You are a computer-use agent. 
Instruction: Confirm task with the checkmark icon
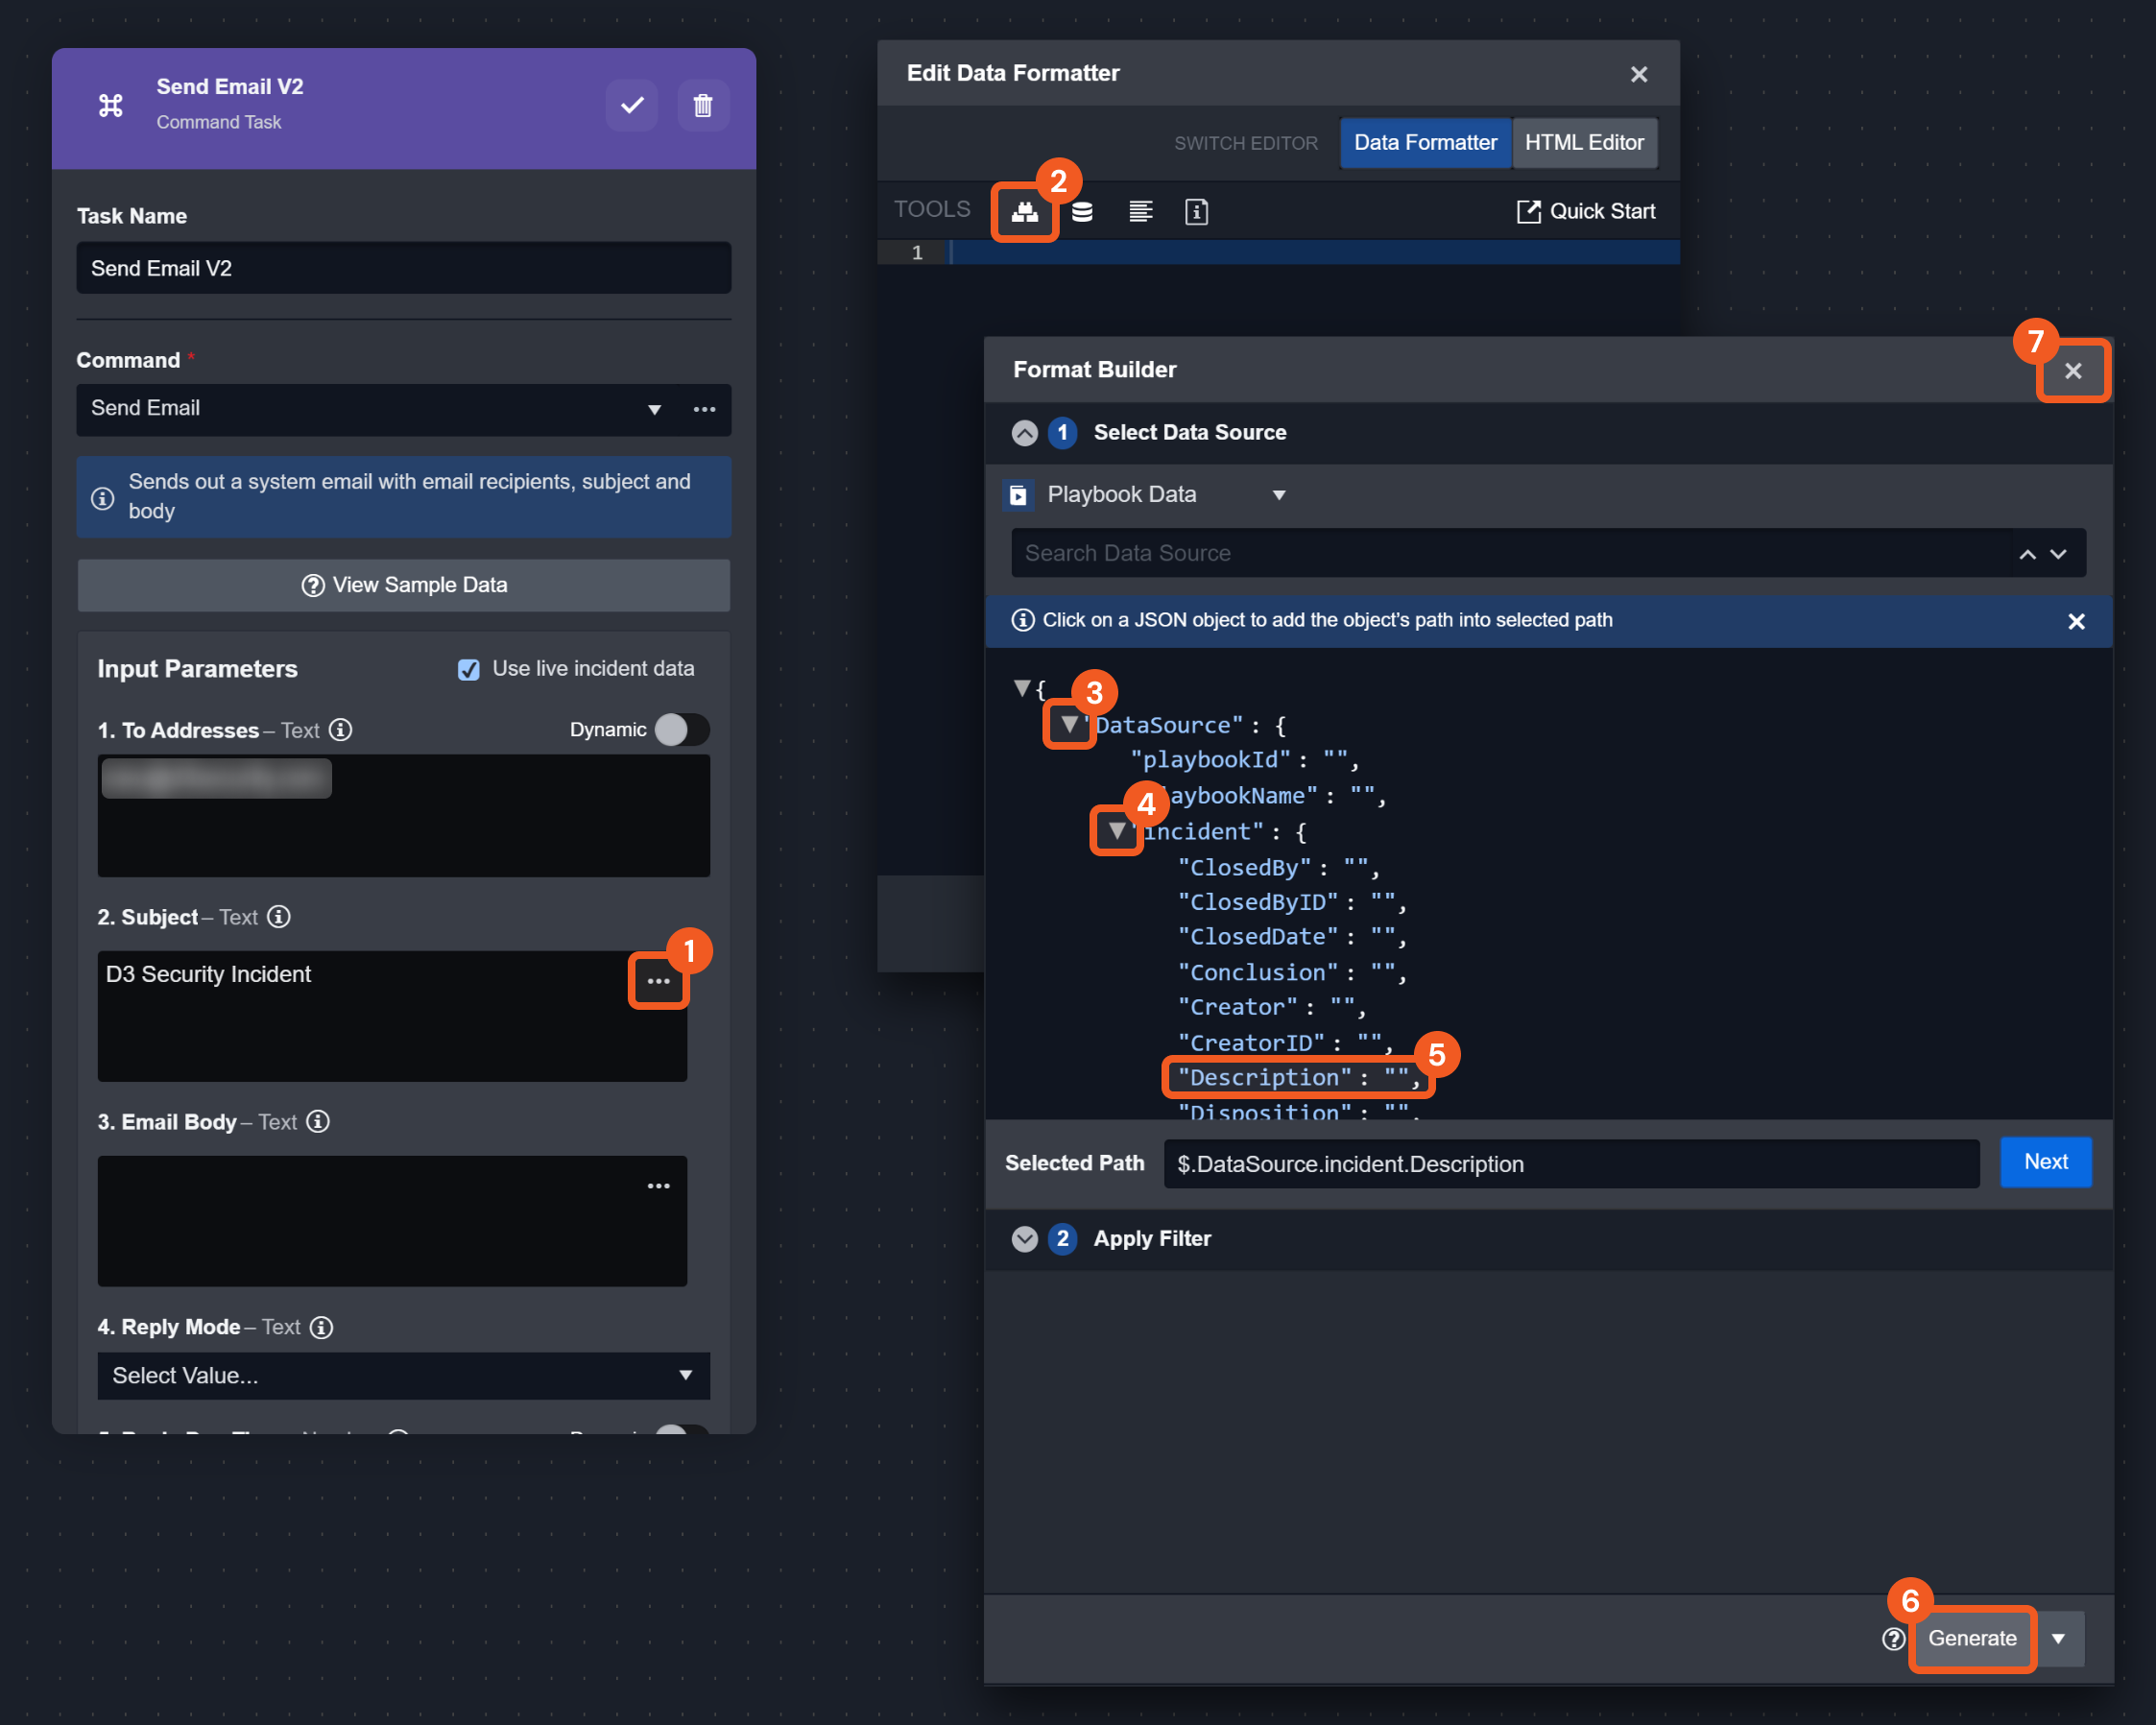pyautogui.click(x=632, y=105)
